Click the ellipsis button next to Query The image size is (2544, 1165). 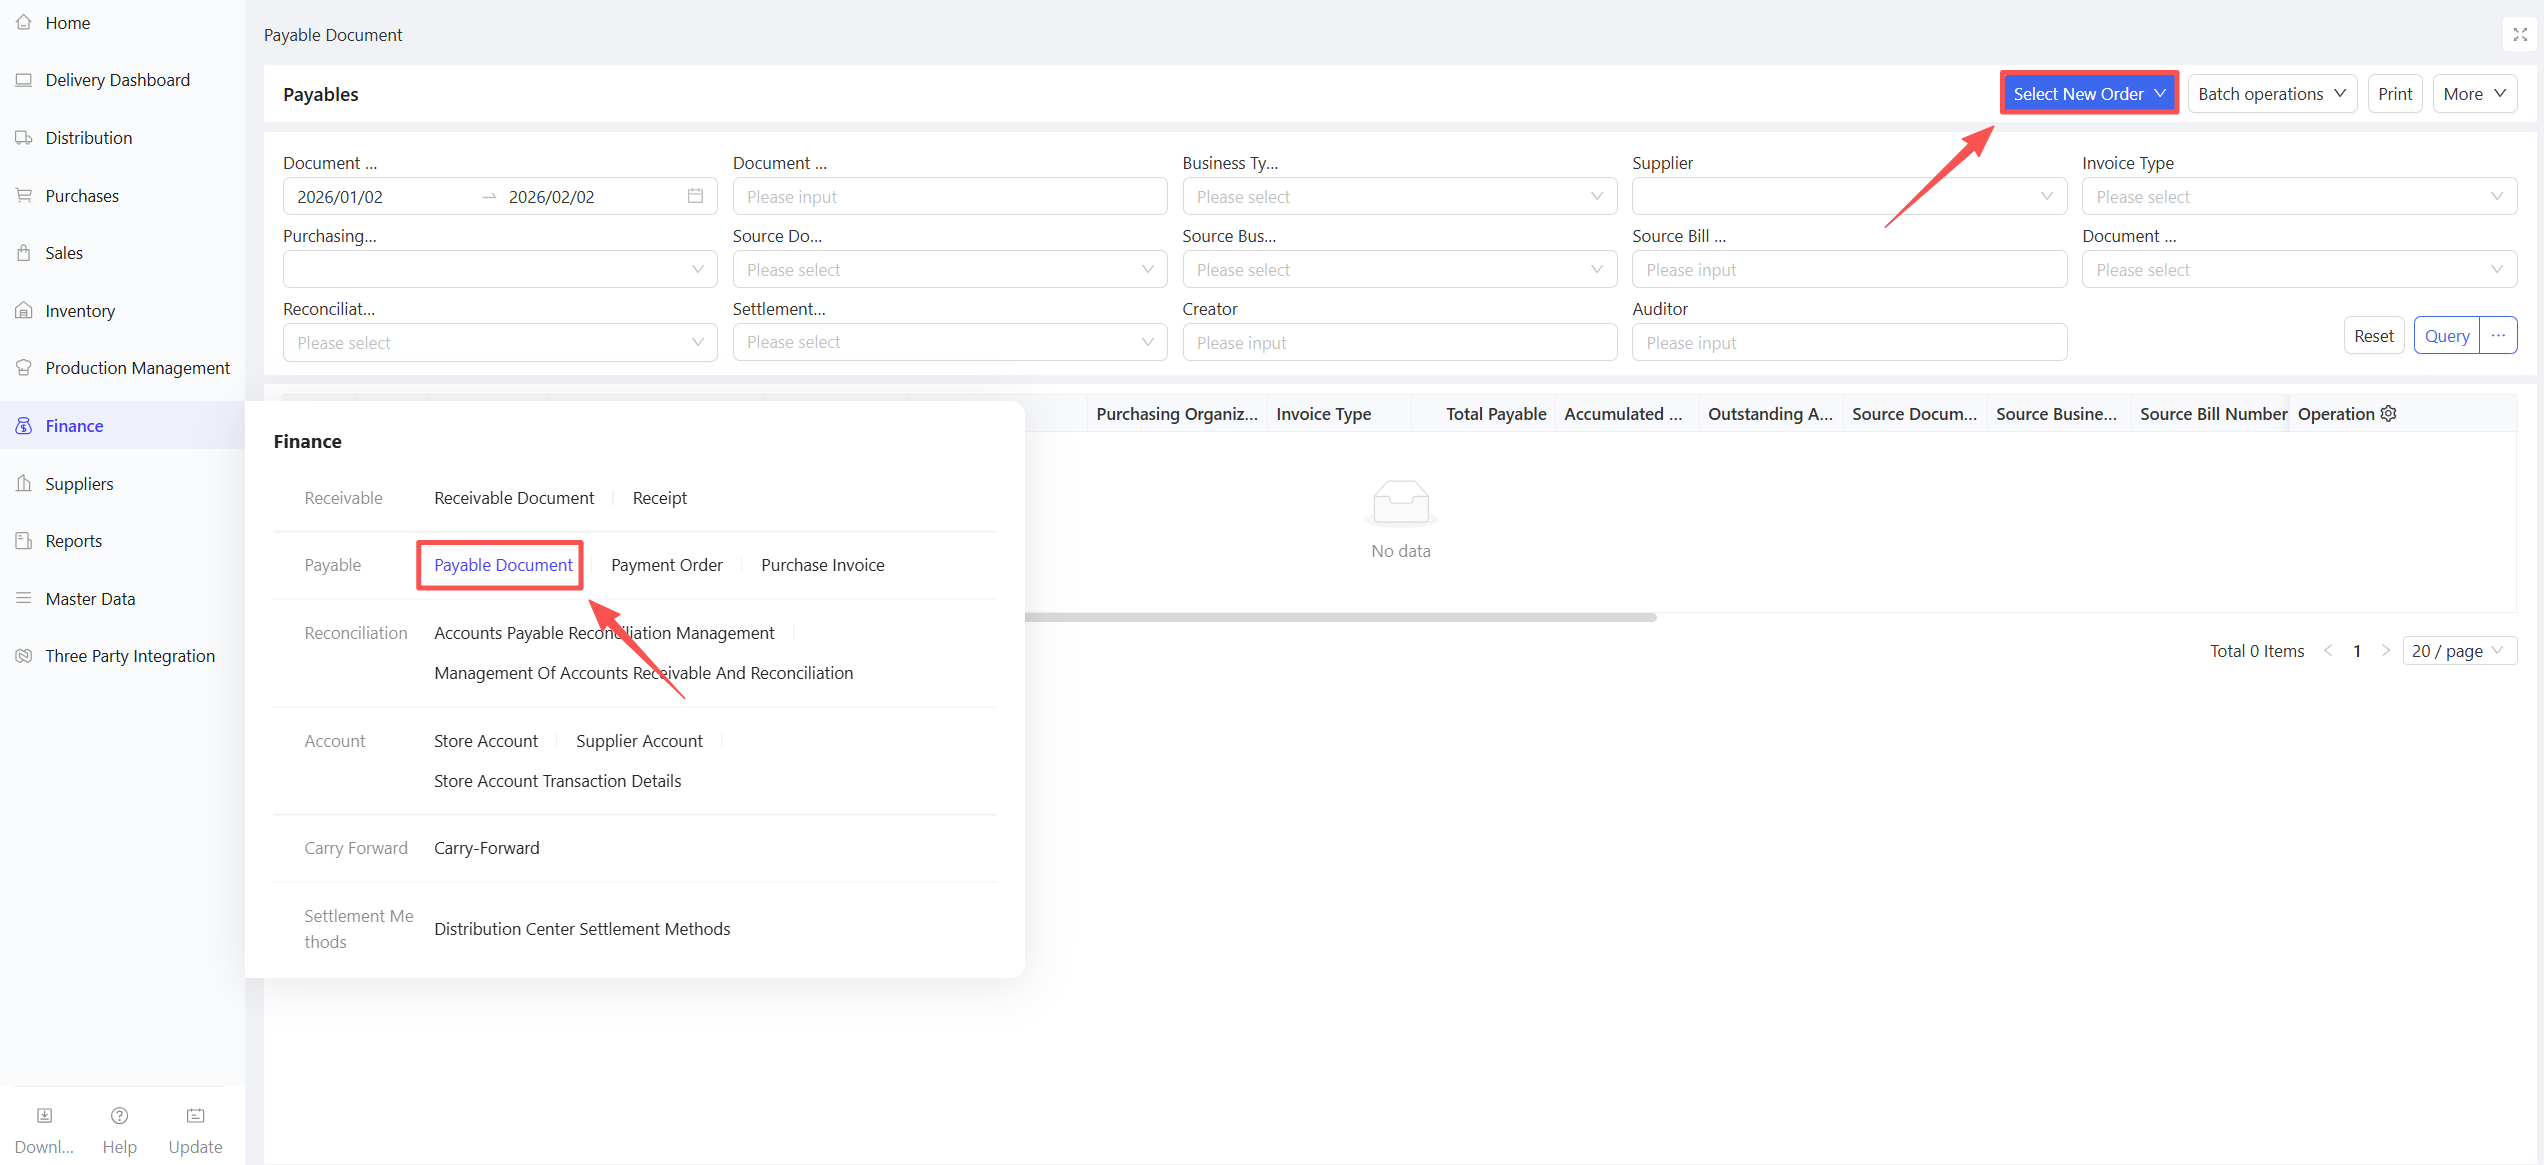pos(2498,336)
